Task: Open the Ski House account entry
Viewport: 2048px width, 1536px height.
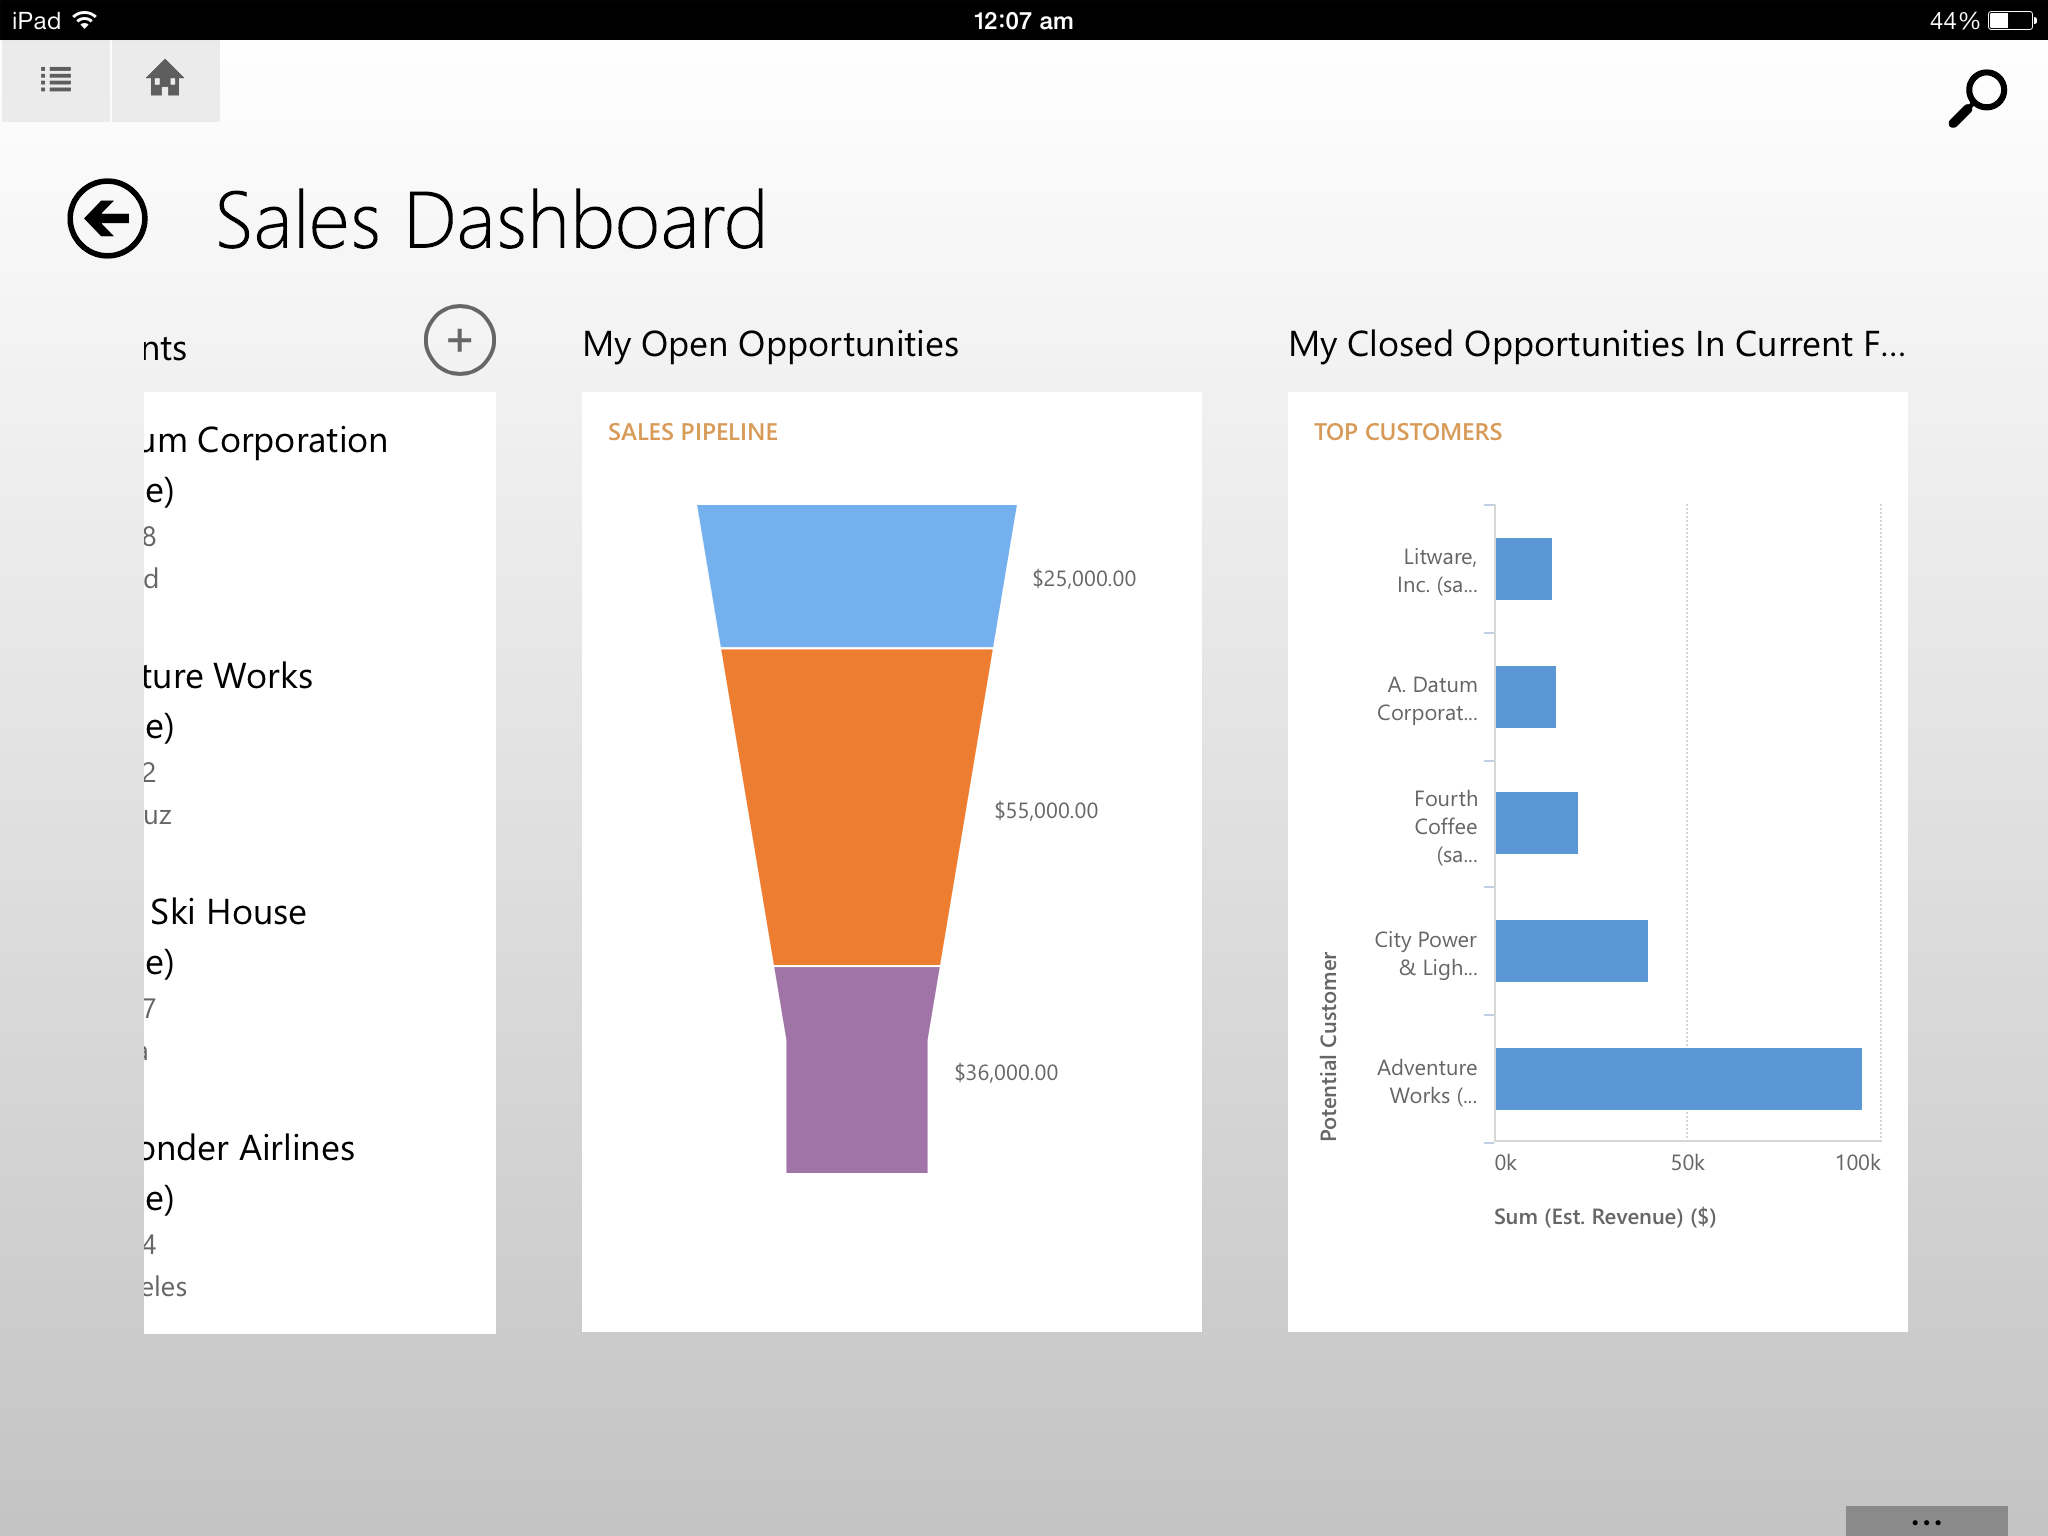Action: [230, 912]
